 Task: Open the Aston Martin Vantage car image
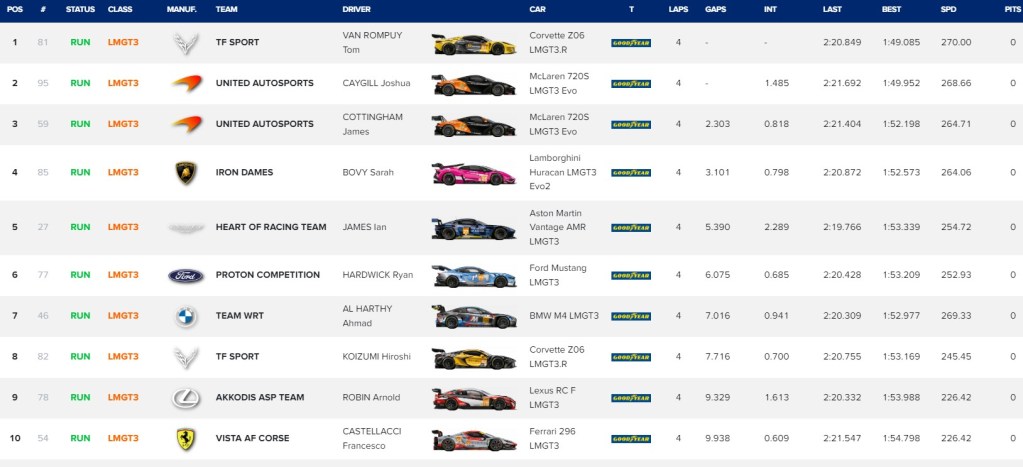click(474, 228)
